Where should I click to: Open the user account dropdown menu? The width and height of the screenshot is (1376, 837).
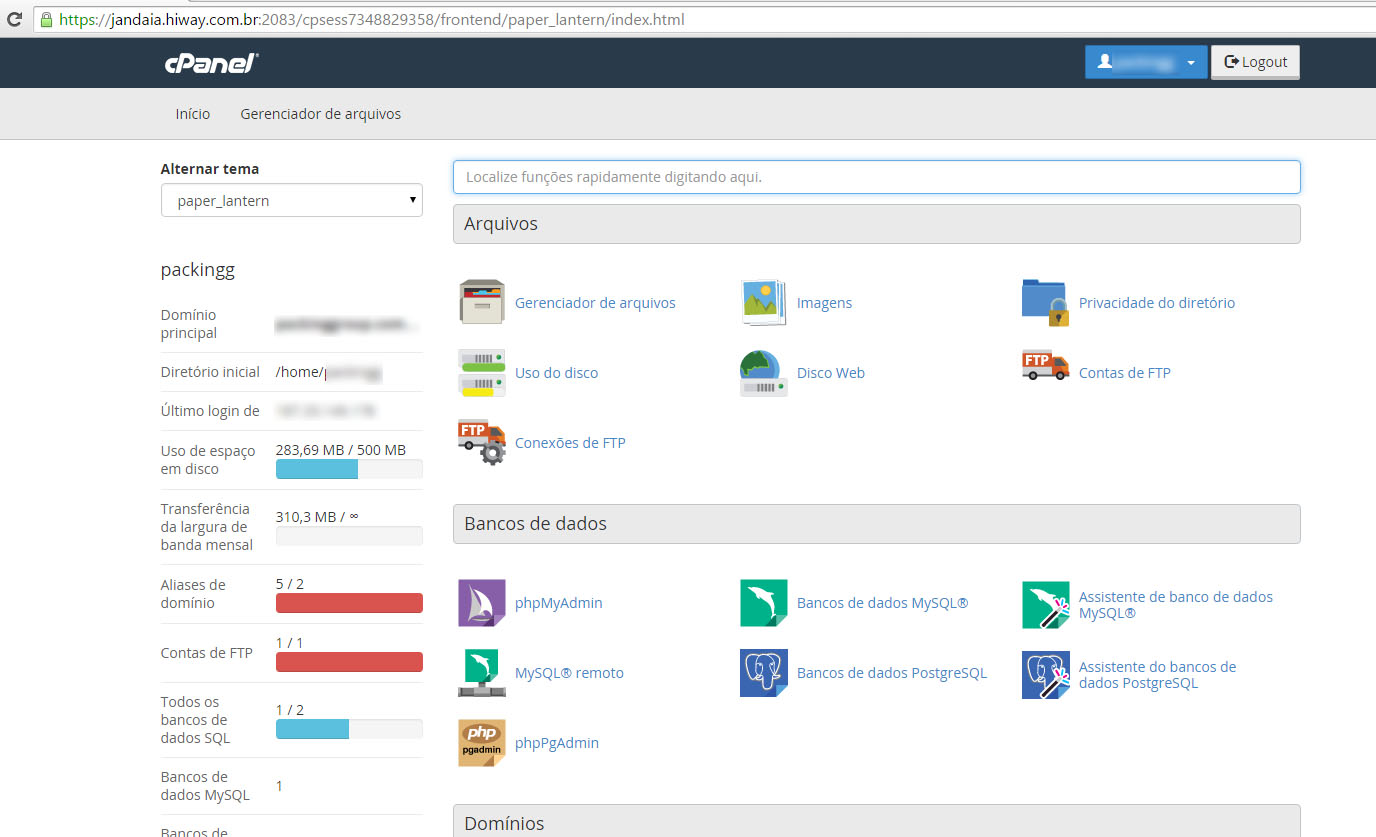click(x=1146, y=62)
